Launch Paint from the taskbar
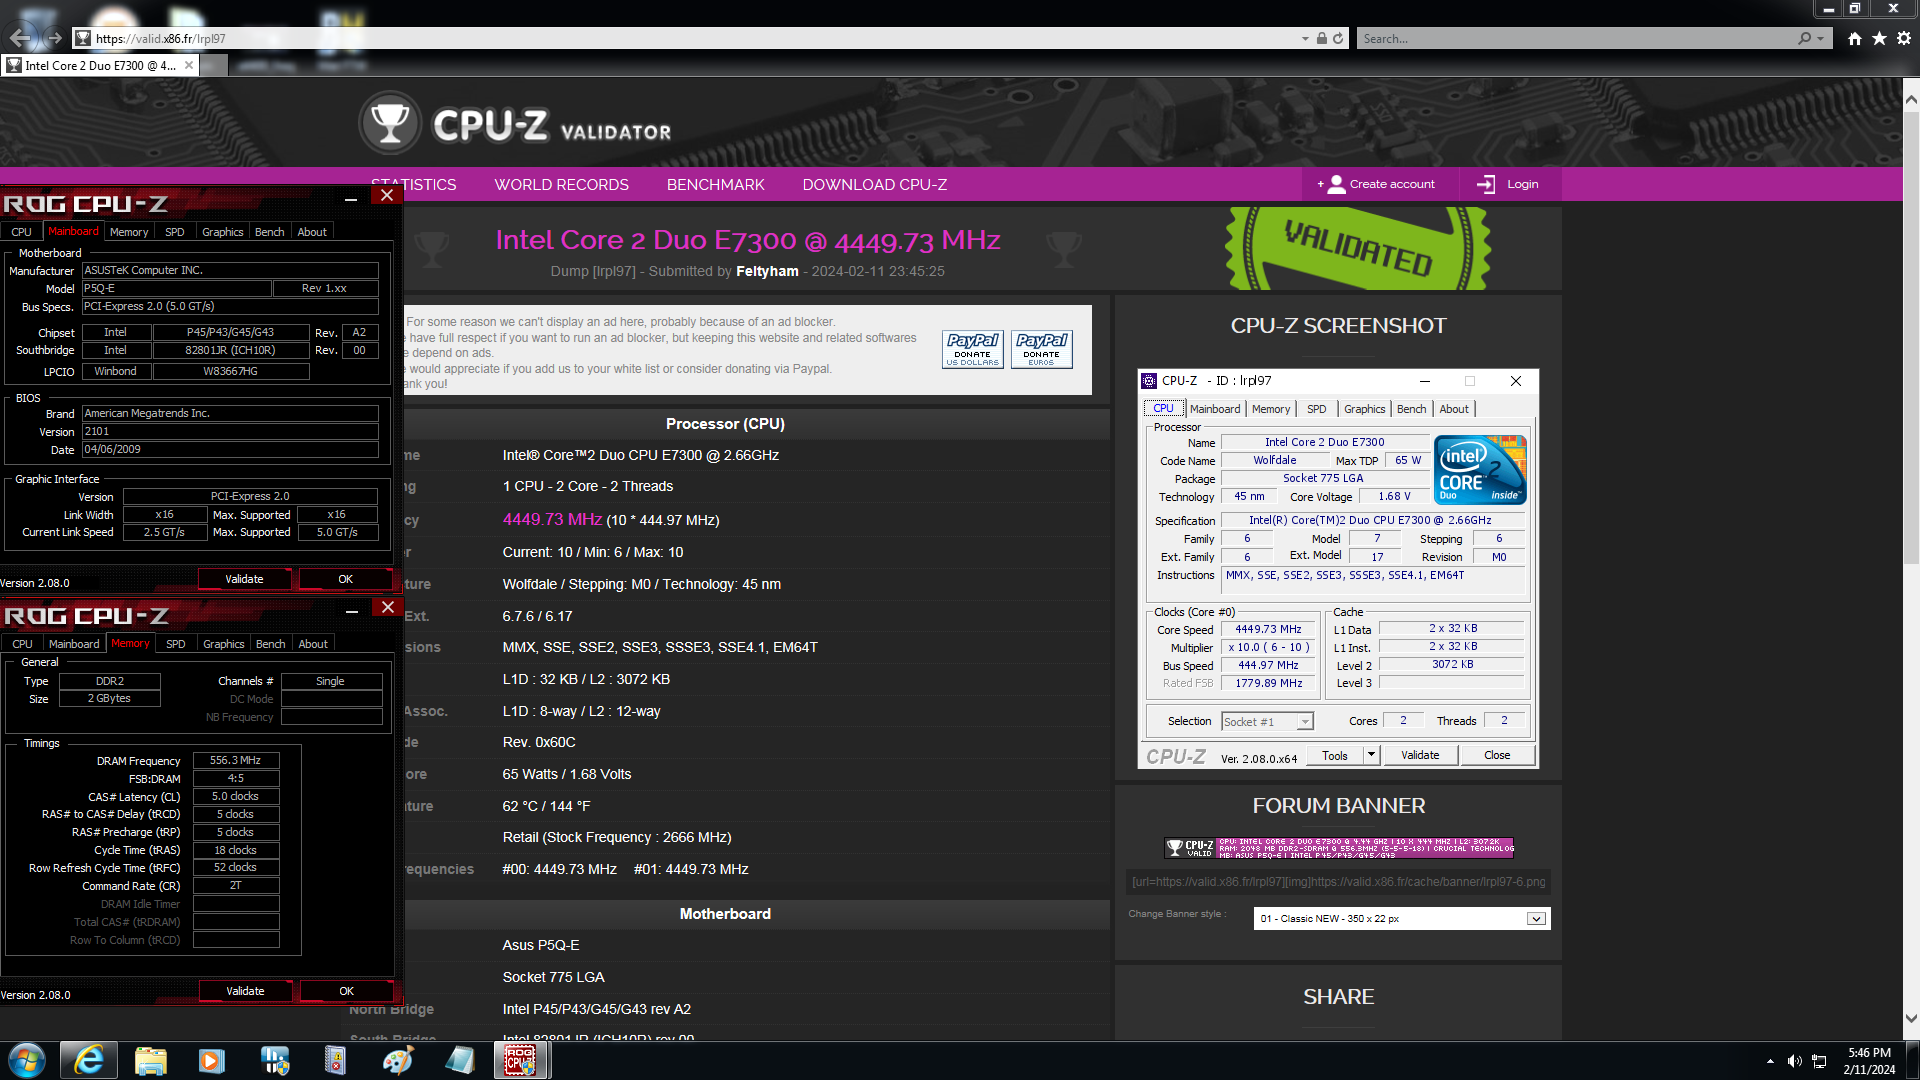Viewport: 1920px width, 1080px height. [398, 1060]
